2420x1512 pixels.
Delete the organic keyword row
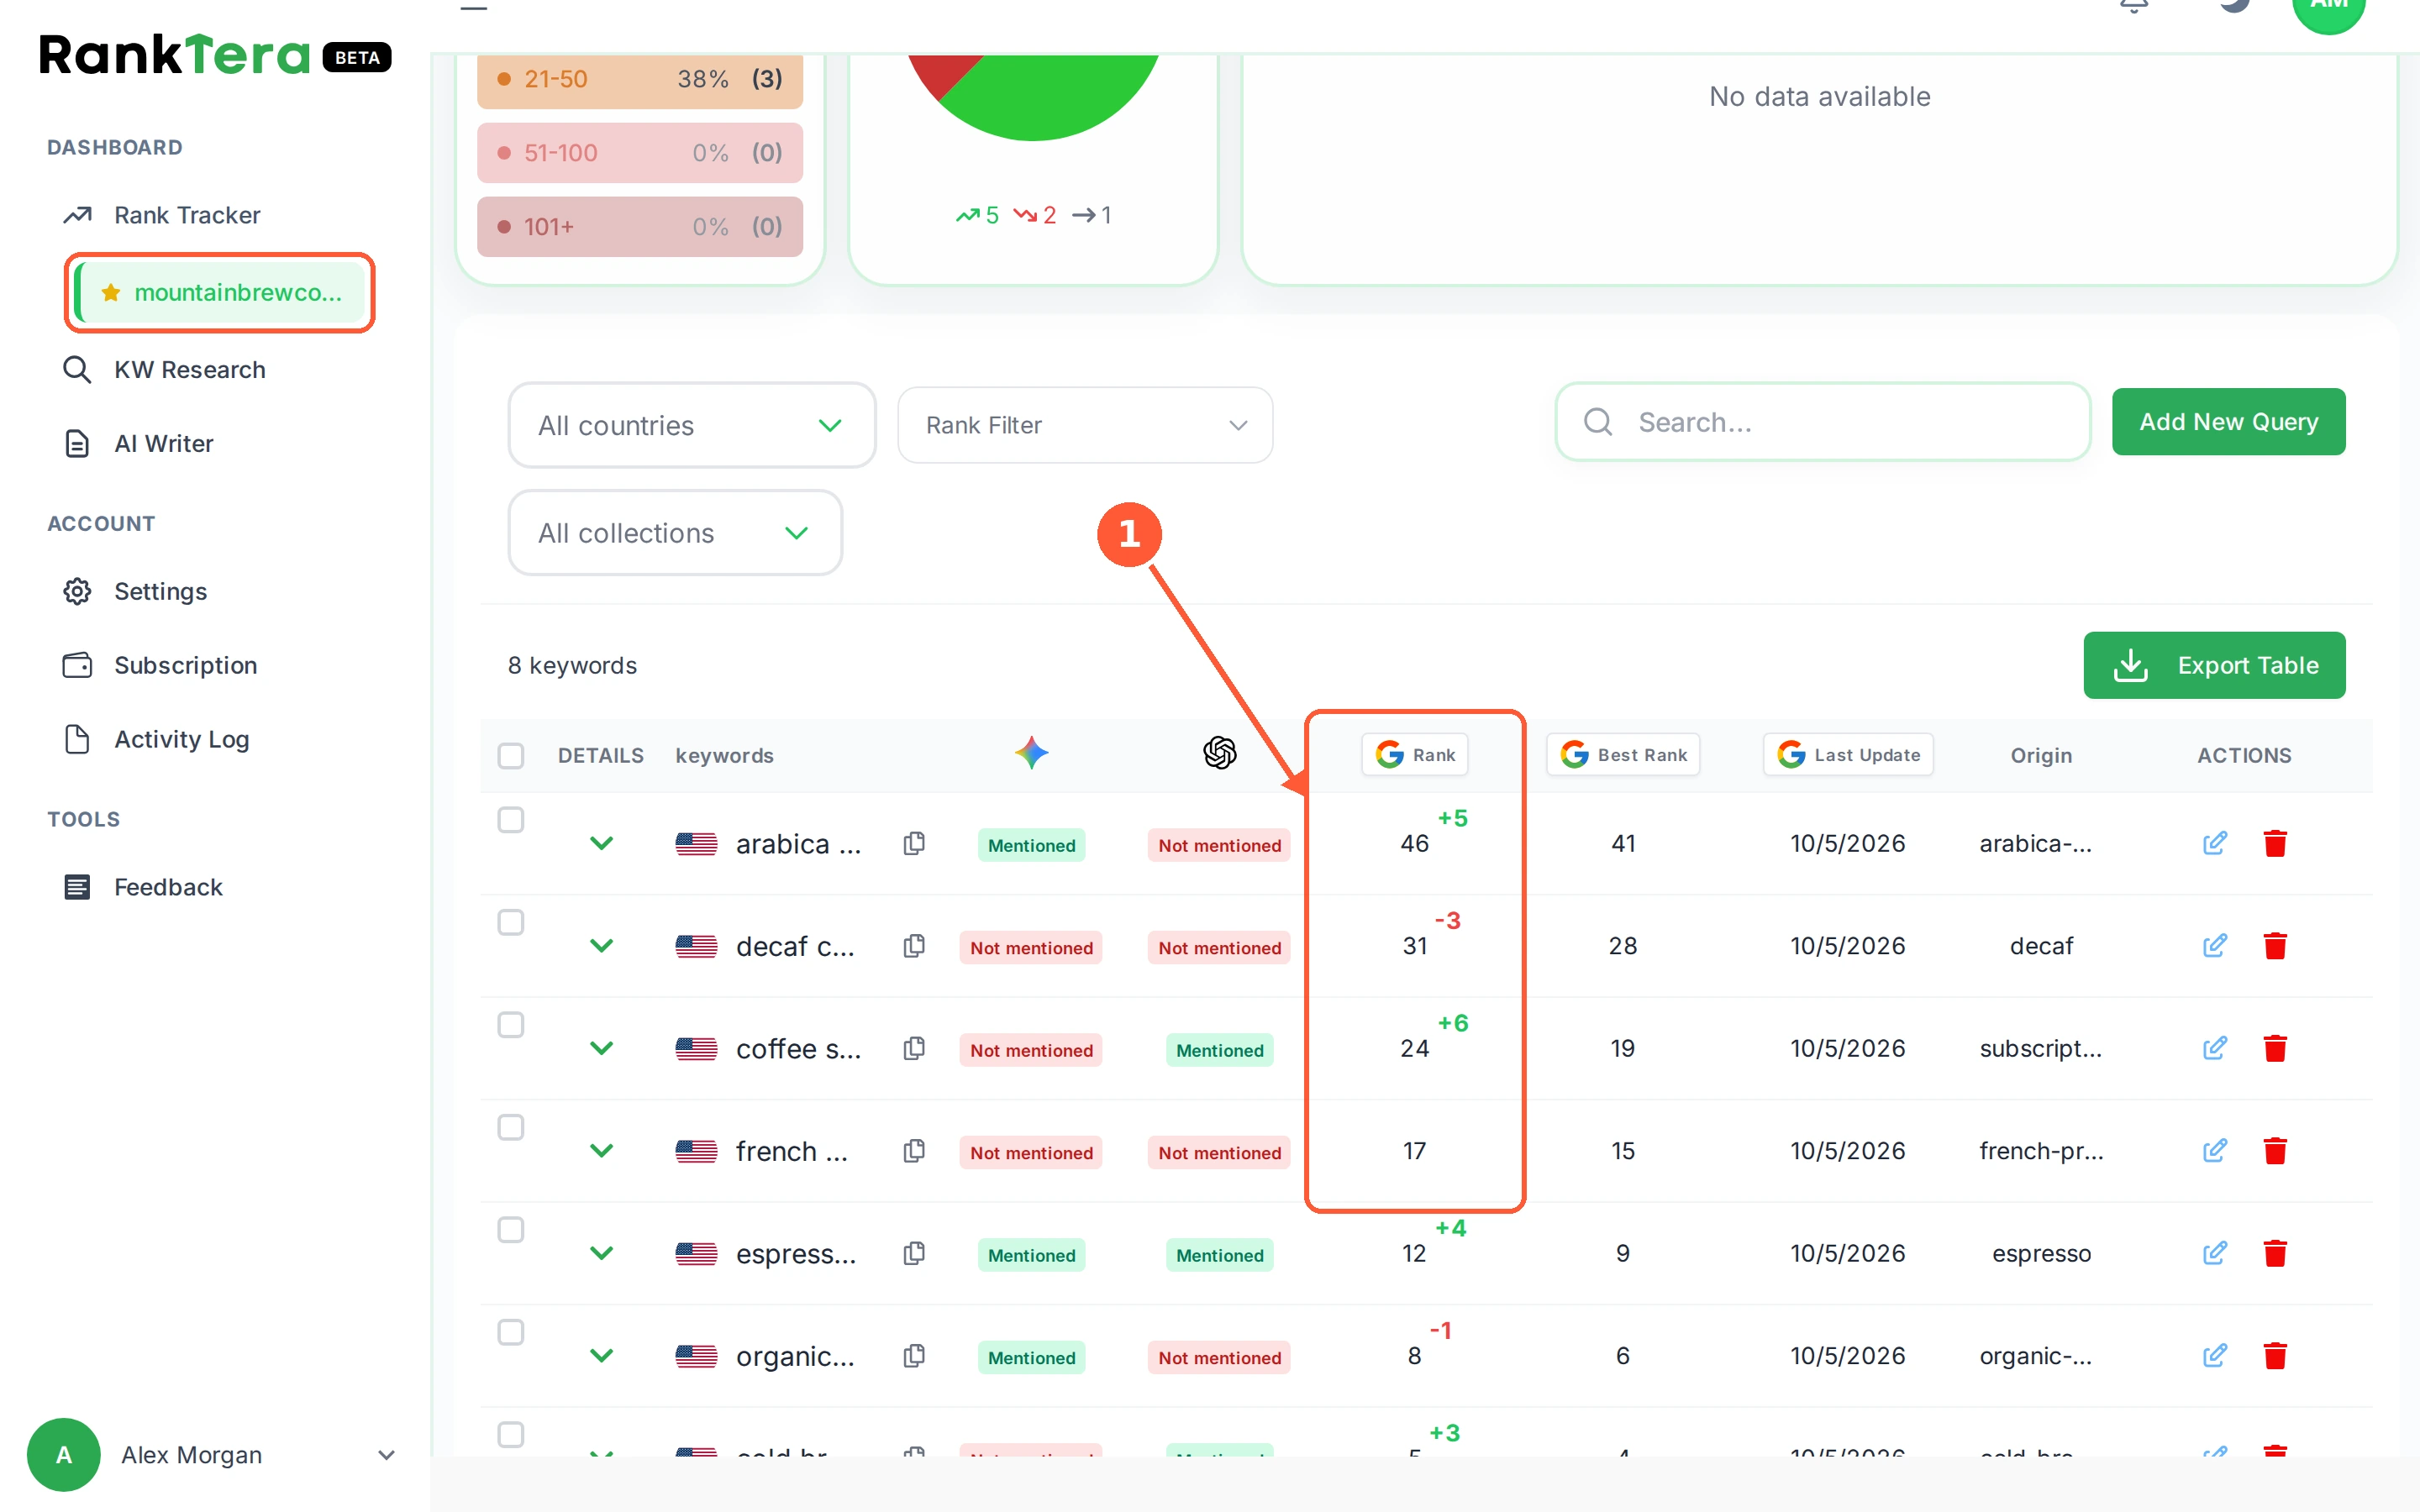(2275, 1355)
